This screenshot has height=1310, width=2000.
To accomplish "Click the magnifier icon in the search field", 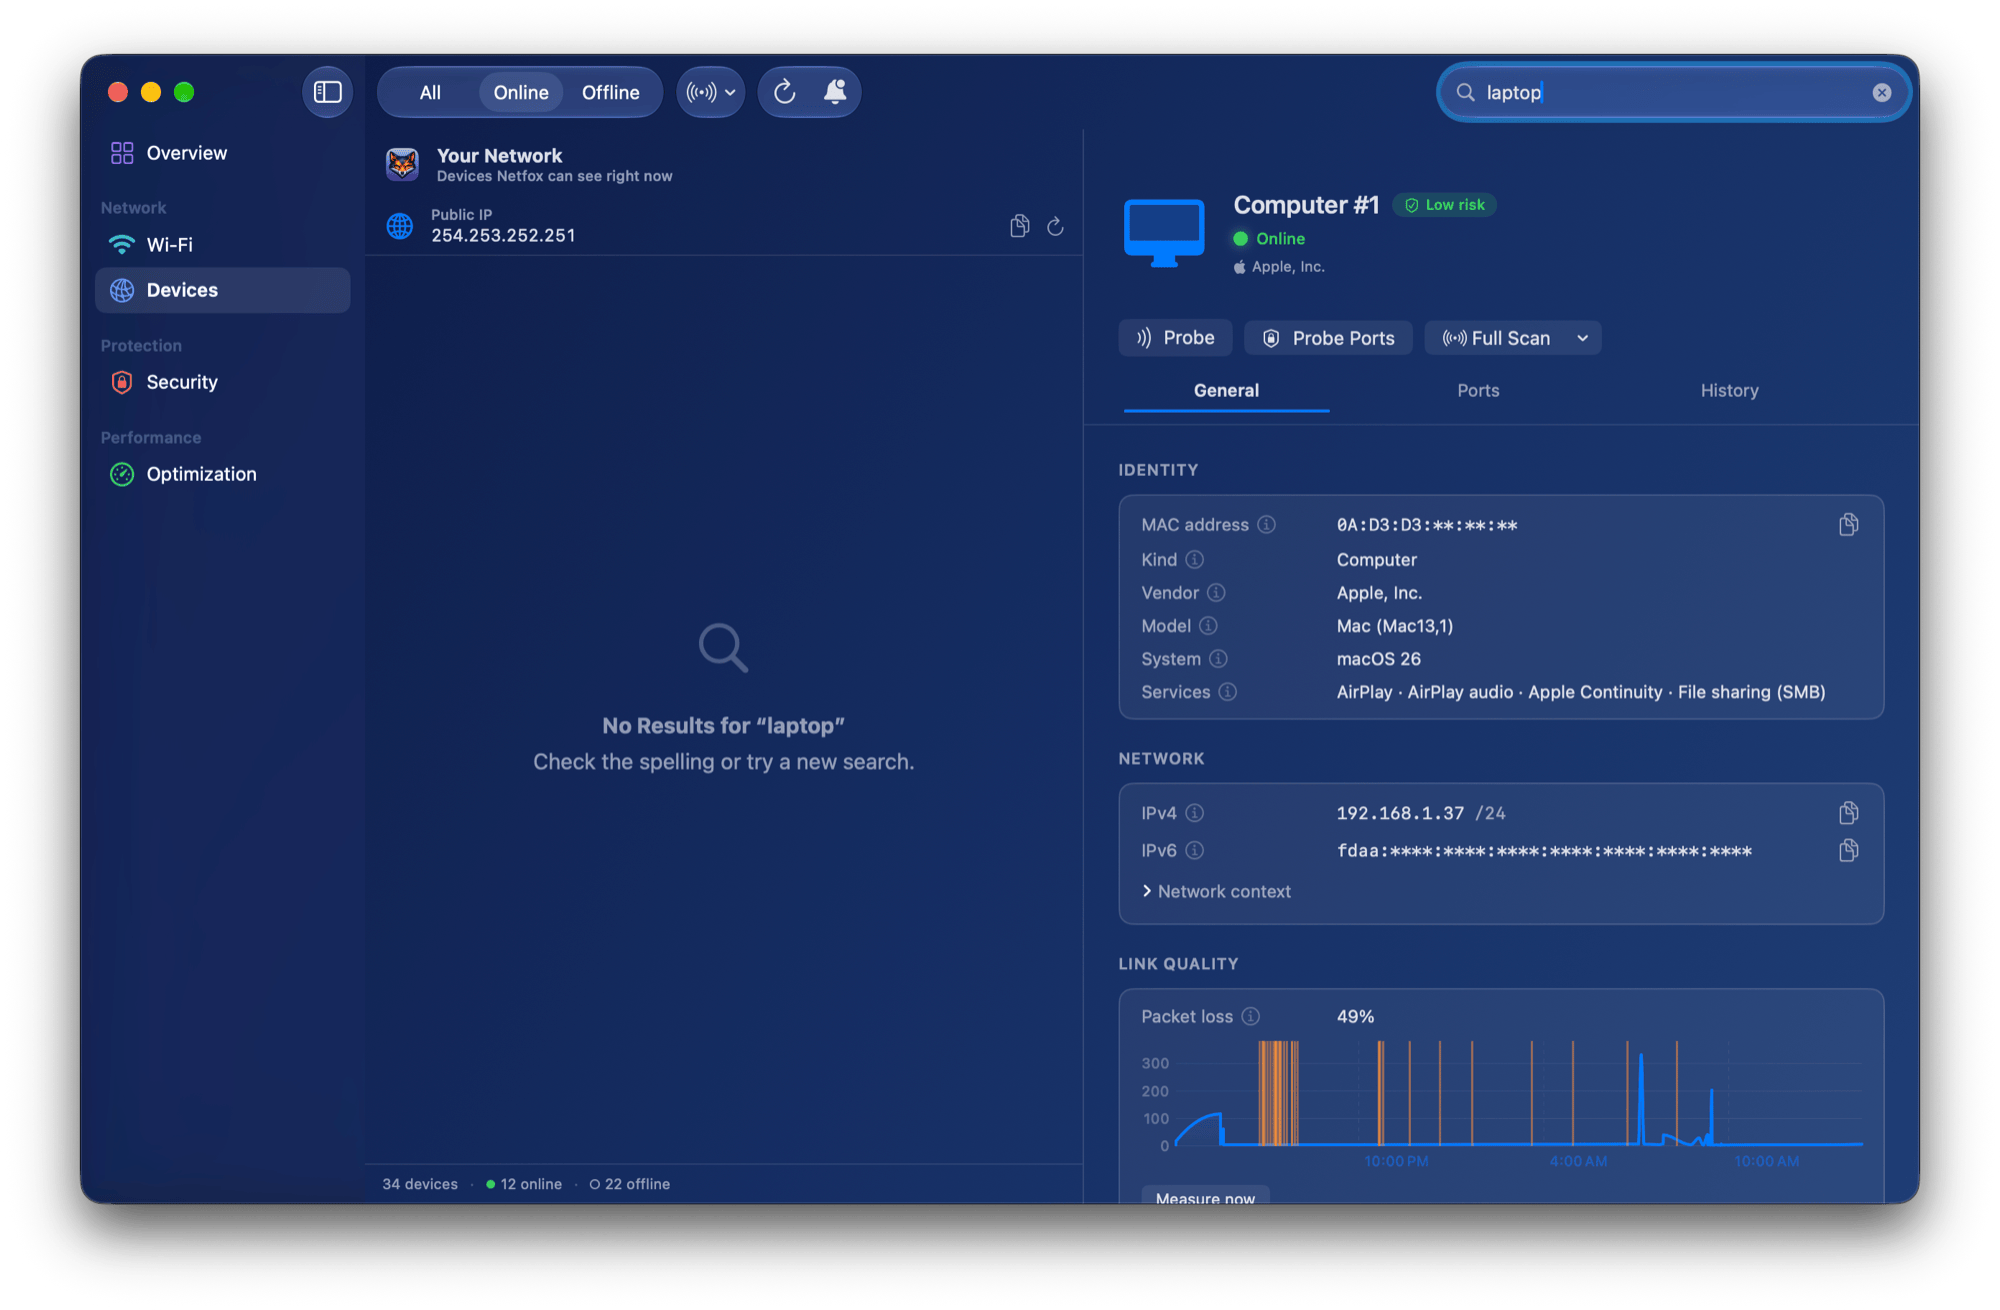I will 1465,93.
